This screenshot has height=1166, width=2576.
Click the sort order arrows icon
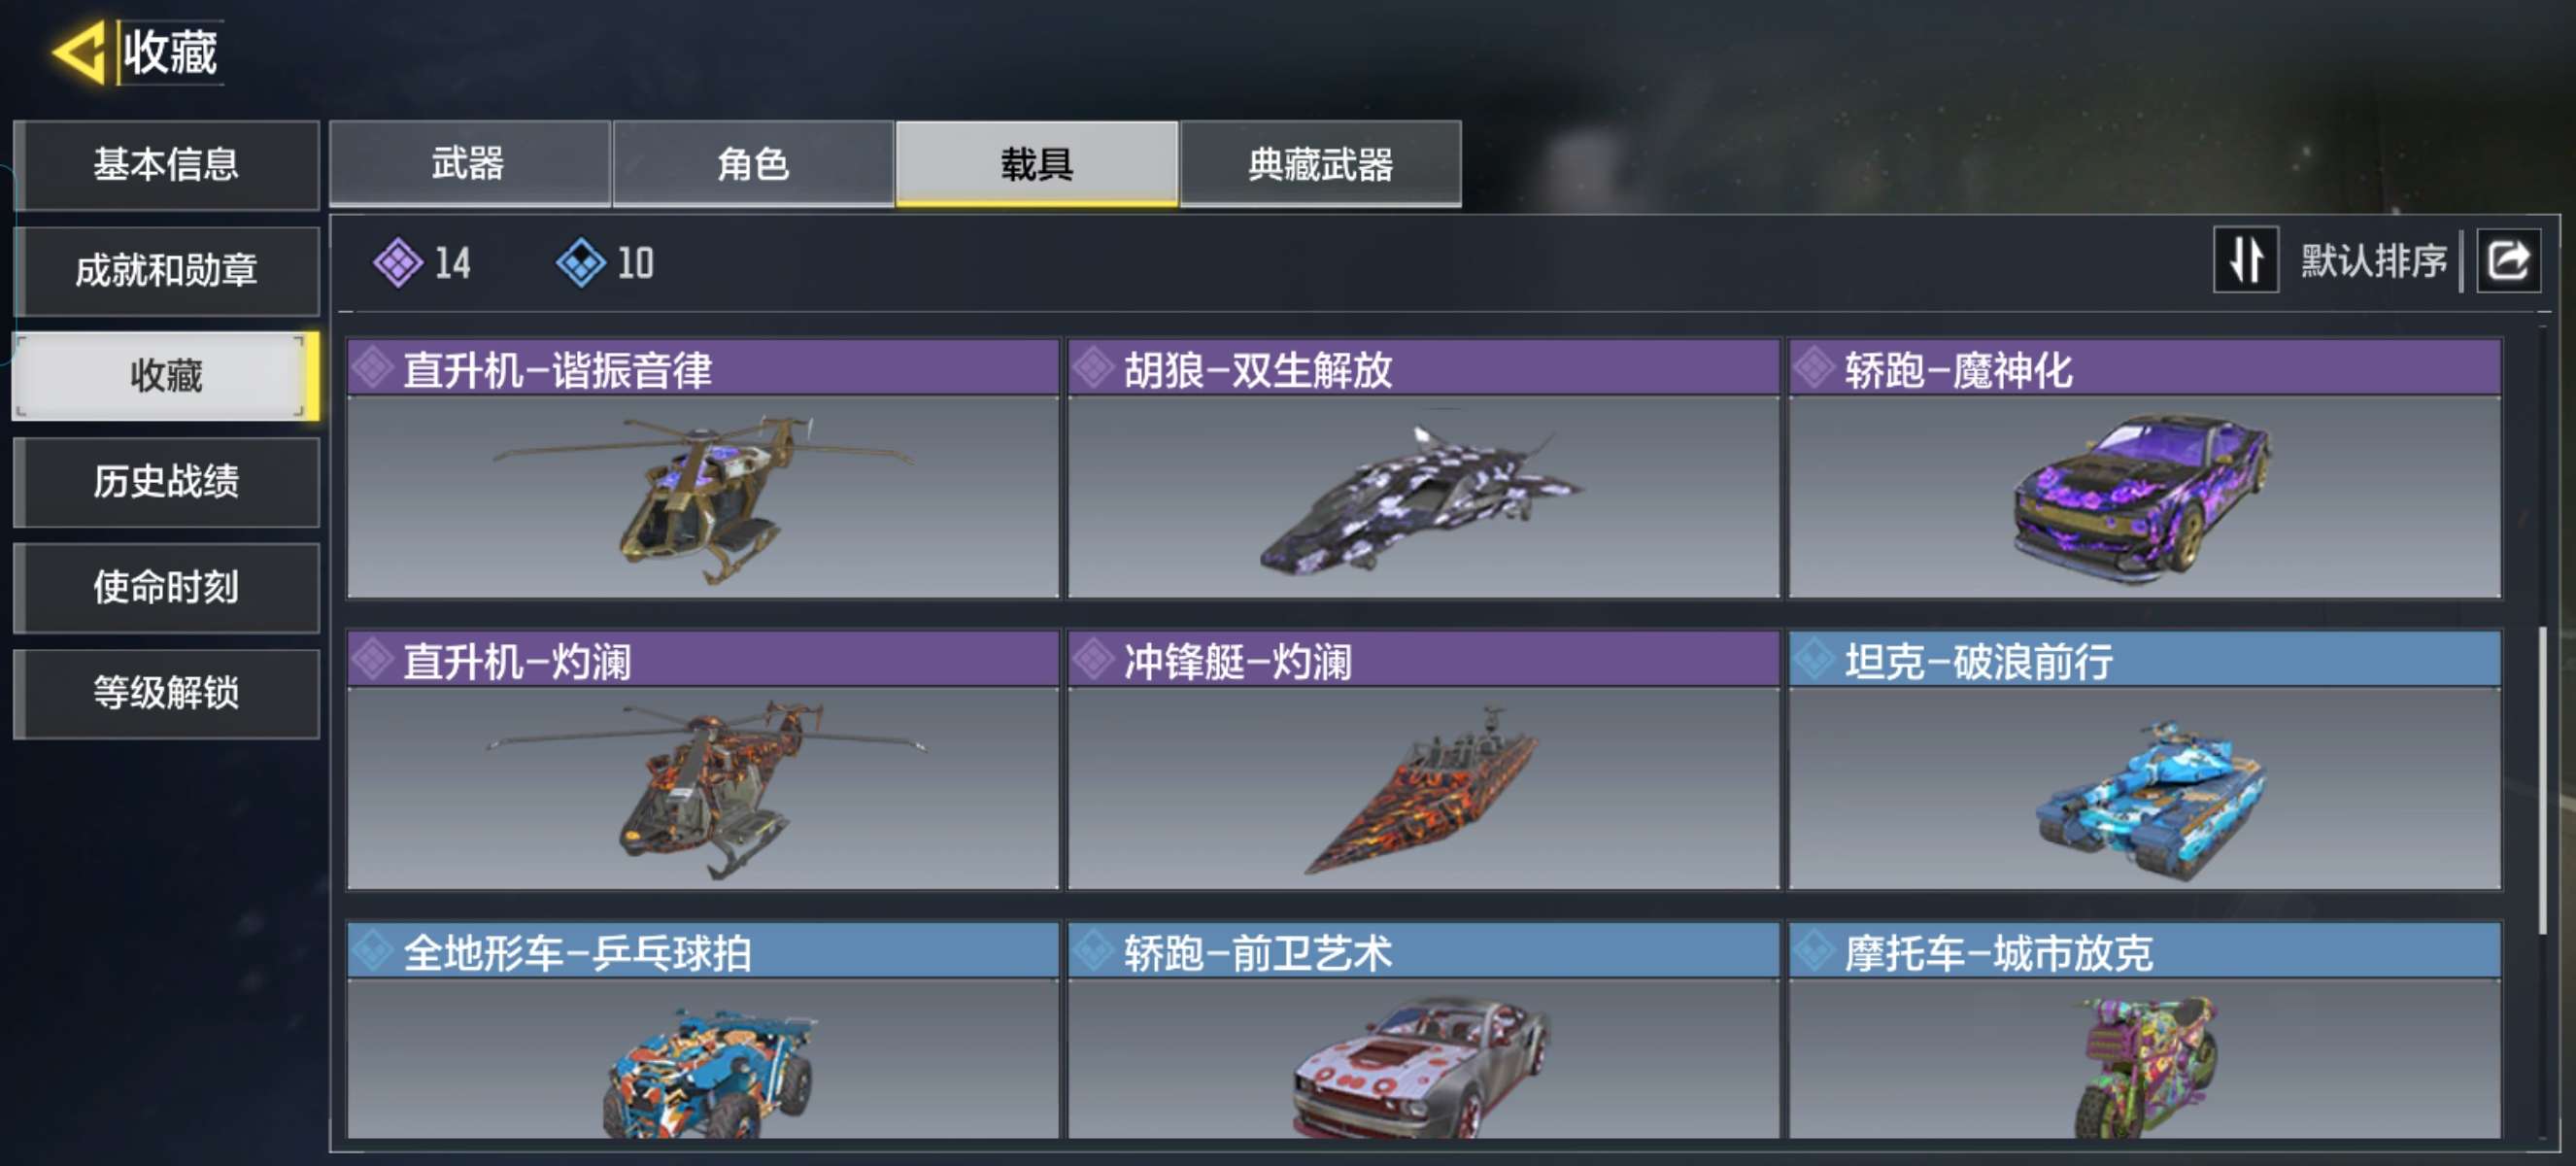[2246, 260]
